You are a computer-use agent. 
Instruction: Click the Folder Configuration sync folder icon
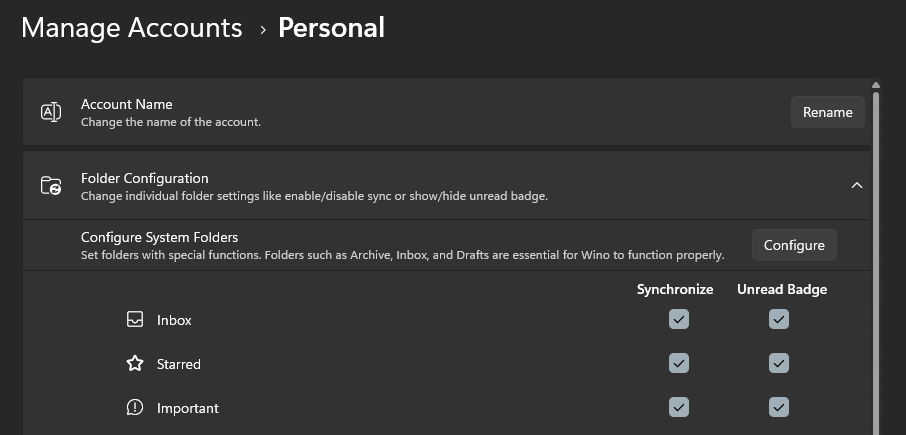(51, 185)
